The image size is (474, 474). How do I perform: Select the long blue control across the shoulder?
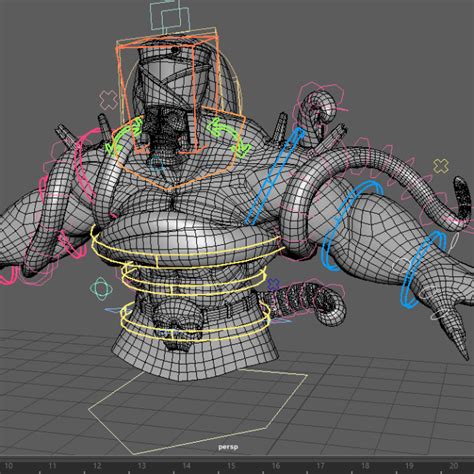275,176
